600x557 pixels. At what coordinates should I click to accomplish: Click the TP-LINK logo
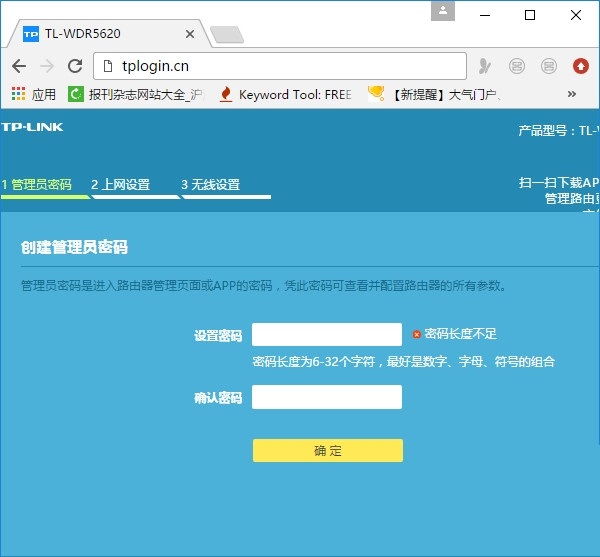click(x=32, y=127)
